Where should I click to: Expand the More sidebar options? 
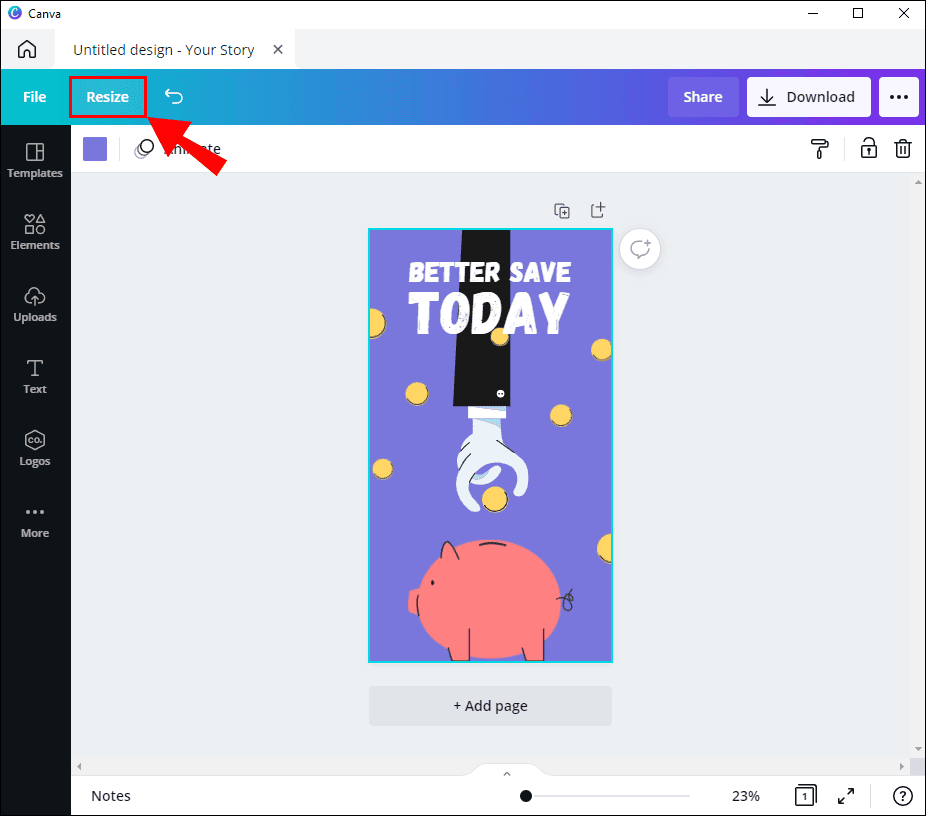(x=35, y=520)
